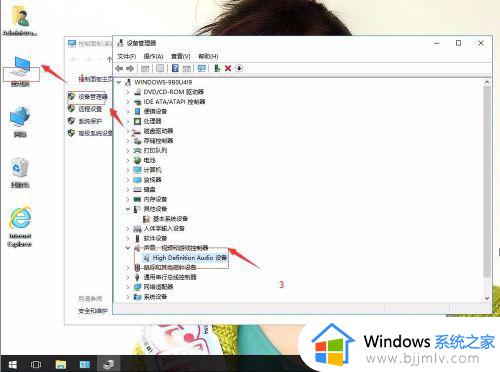Open the Administrator user folder on desktop
The image size is (500, 372).
[20, 20]
